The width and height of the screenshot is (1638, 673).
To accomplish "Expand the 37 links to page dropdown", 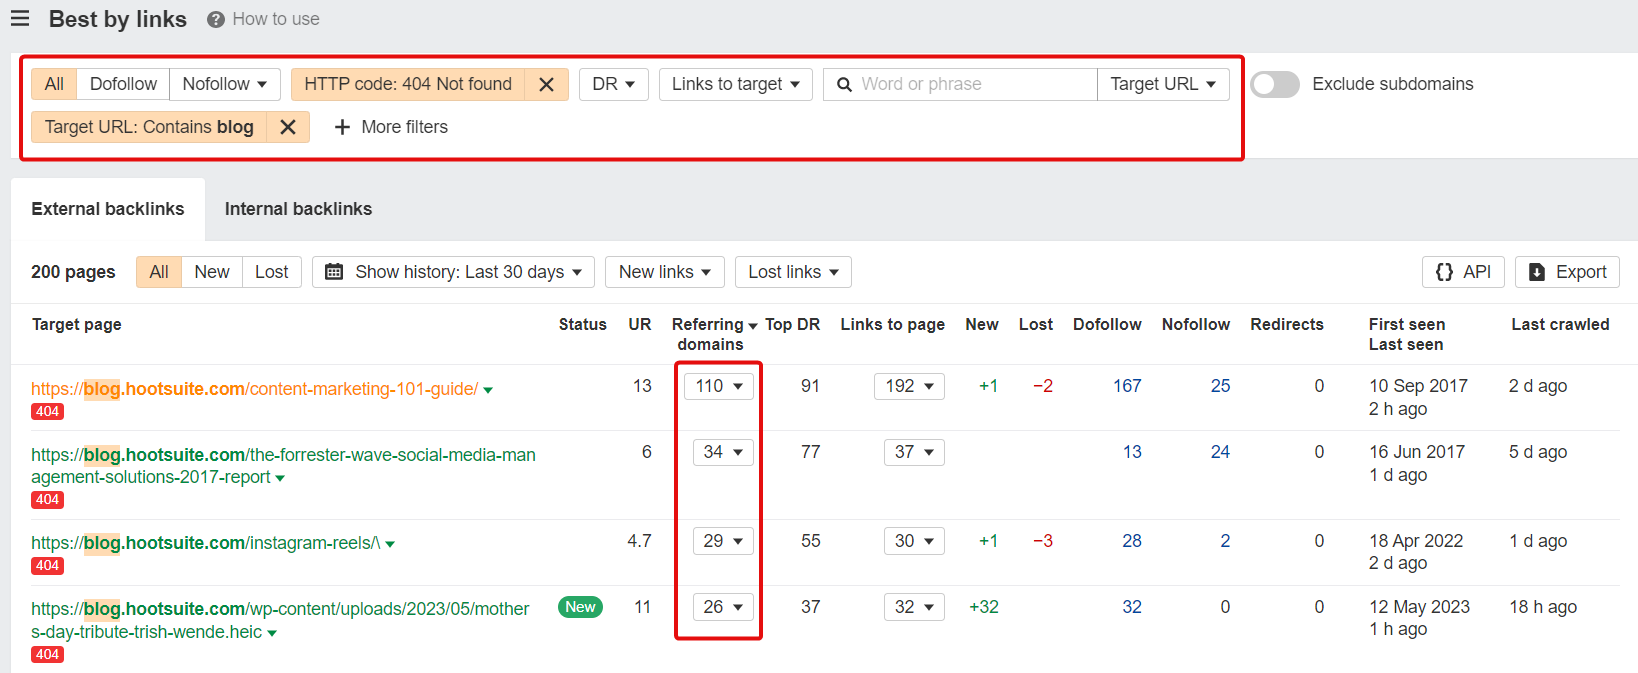I will click(915, 452).
